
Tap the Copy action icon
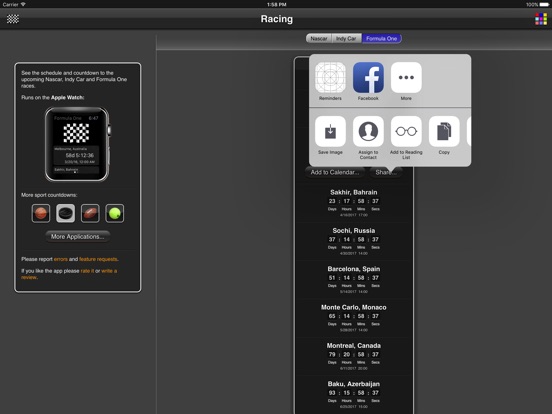point(444,131)
